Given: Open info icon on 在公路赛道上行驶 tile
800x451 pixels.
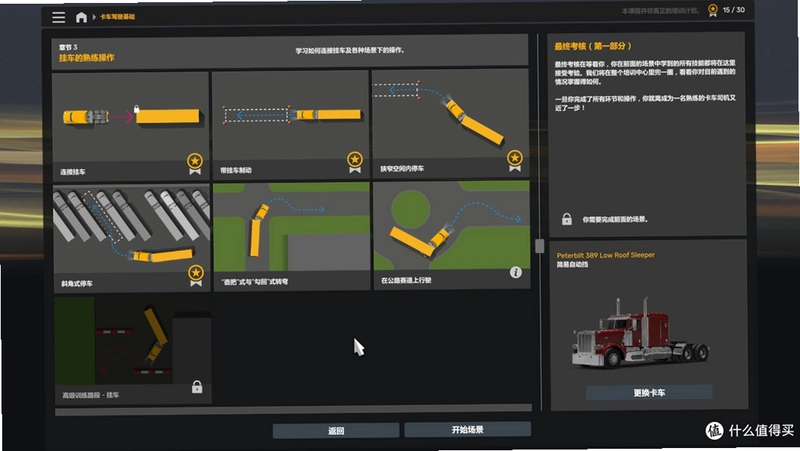Looking at the screenshot, I should click(516, 272).
